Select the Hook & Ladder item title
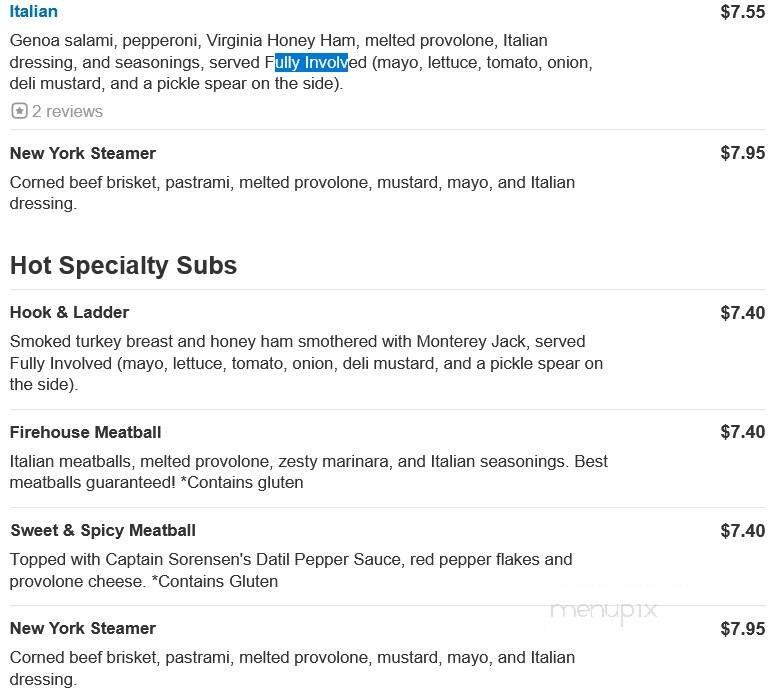This screenshot has height=693, width=783. [69, 312]
